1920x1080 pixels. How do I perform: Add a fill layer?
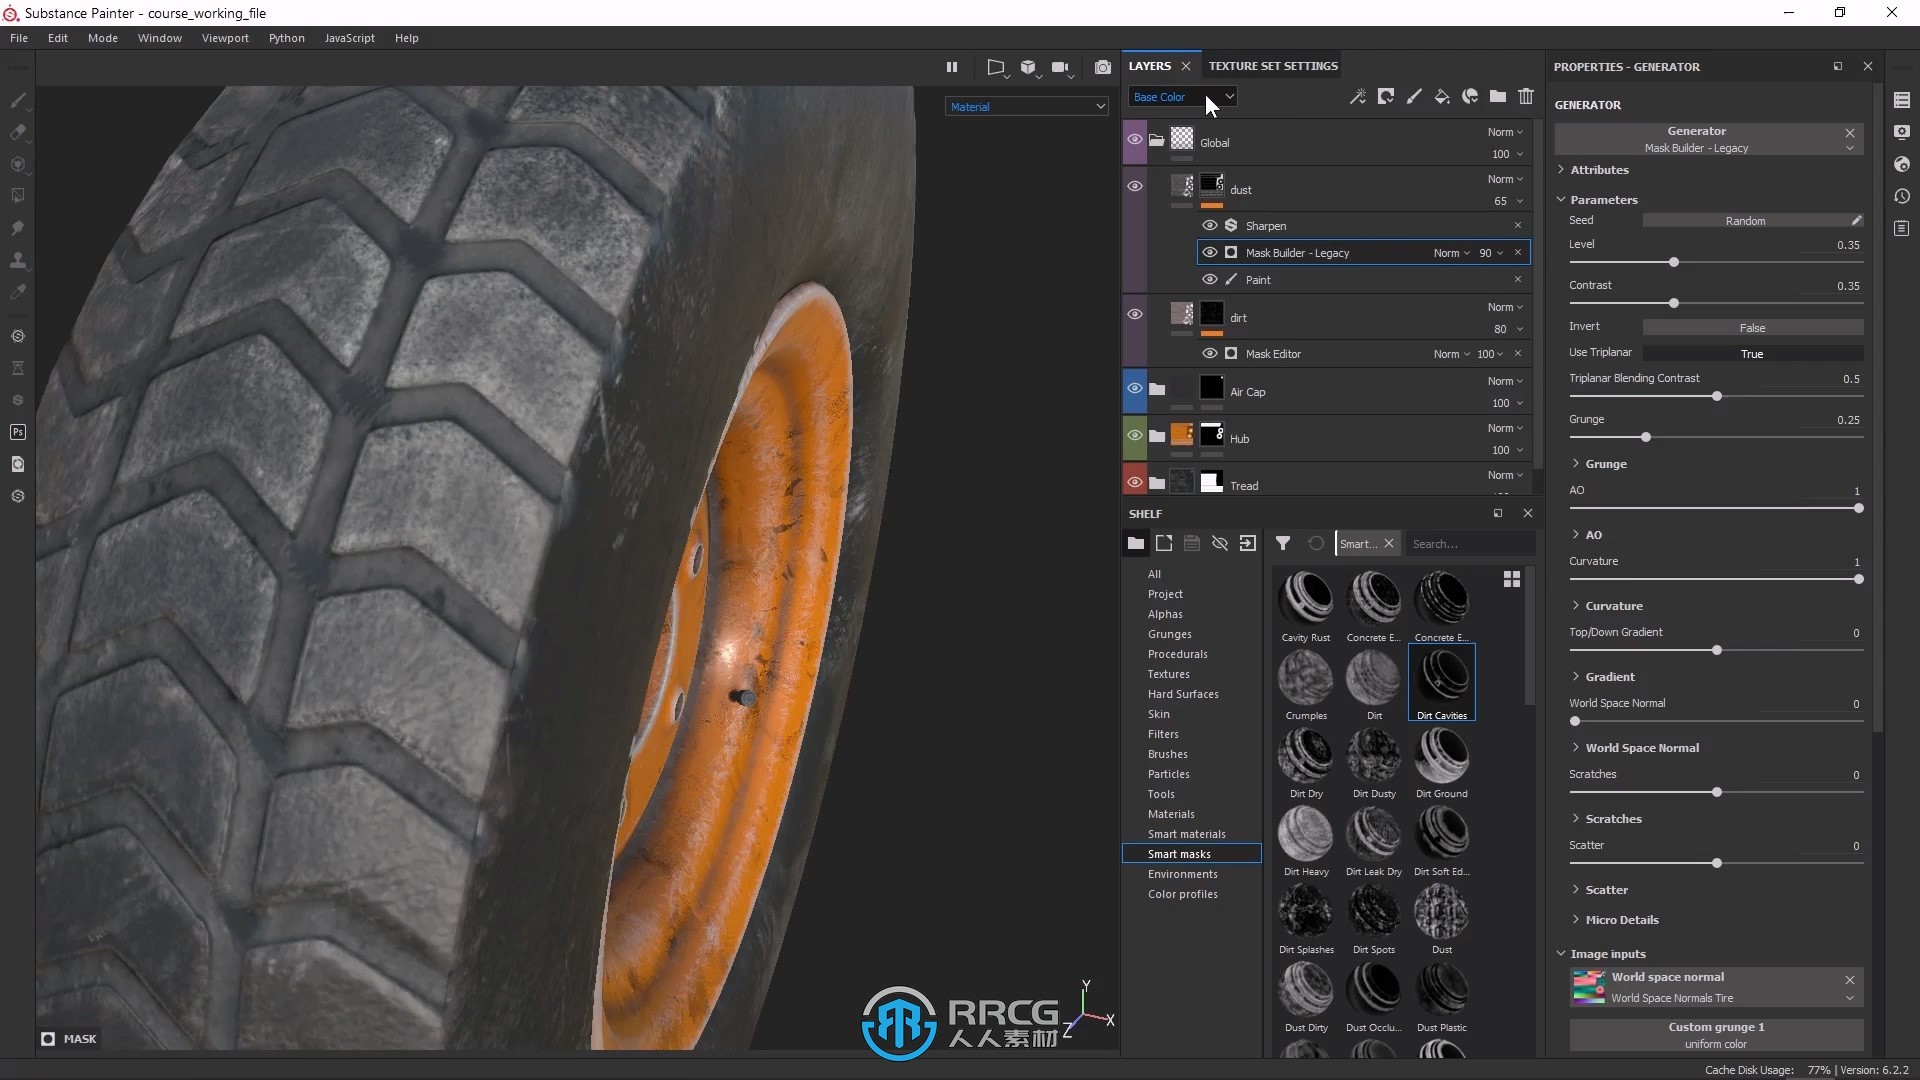point(1442,97)
